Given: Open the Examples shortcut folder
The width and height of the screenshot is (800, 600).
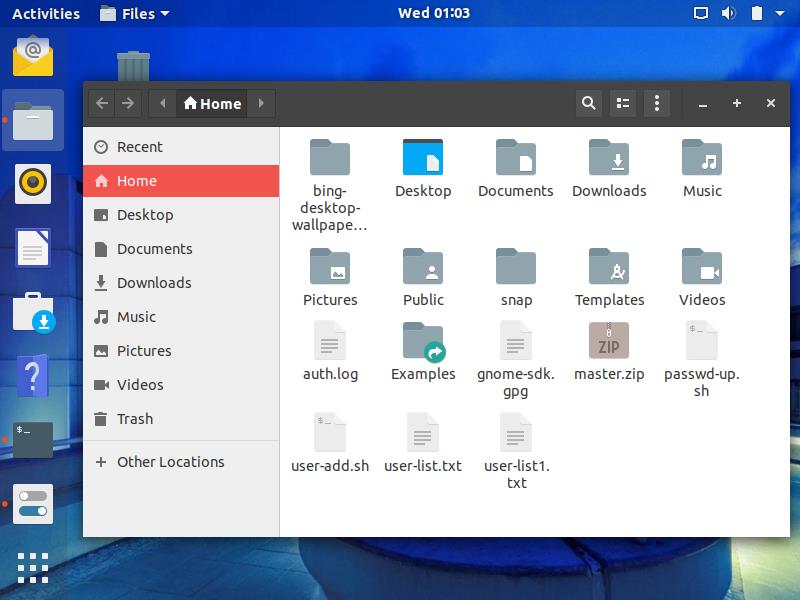Looking at the screenshot, I should tap(423, 341).
